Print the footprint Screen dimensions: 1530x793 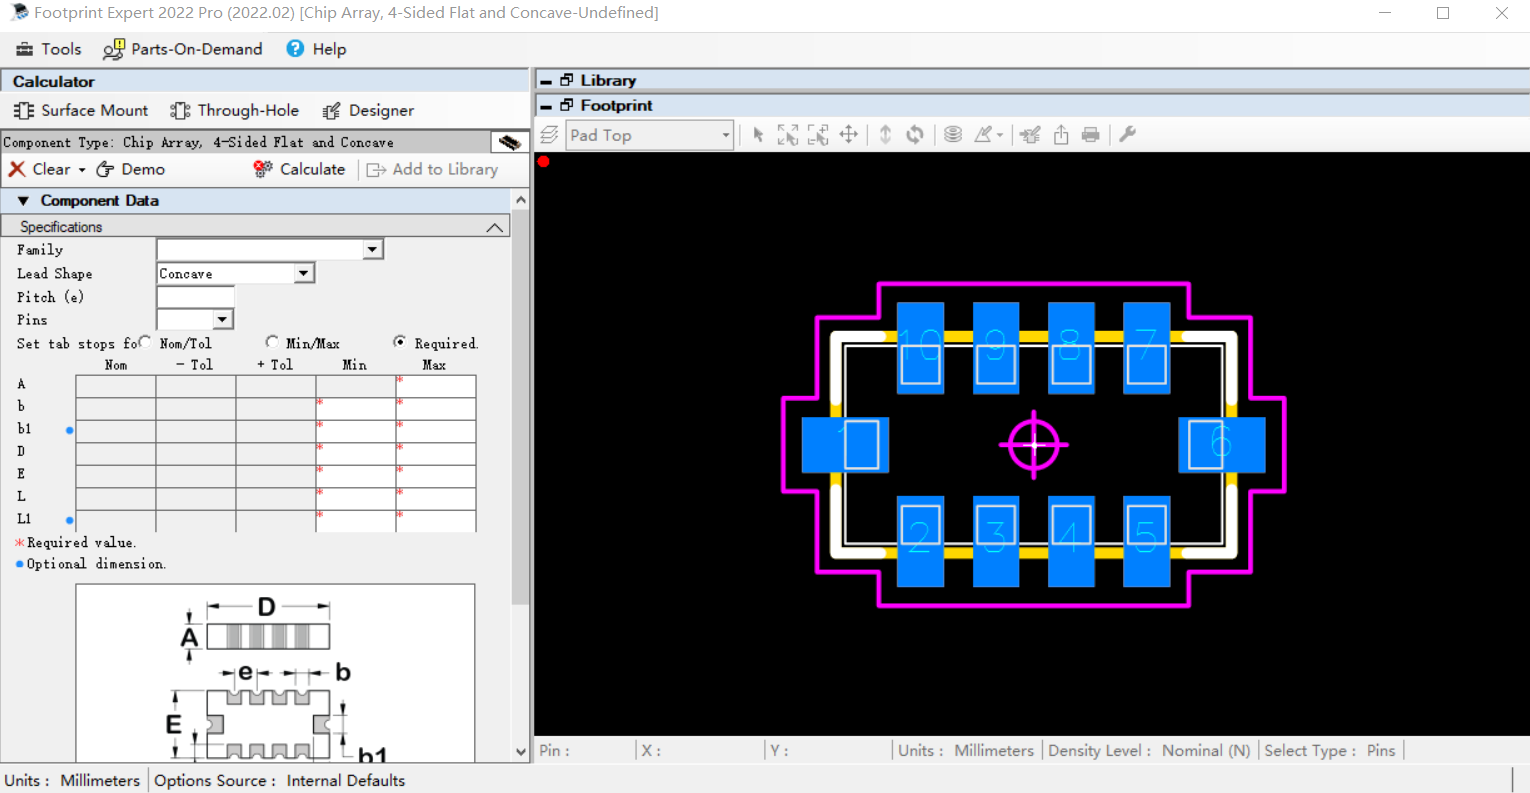click(x=1089, y=133)
